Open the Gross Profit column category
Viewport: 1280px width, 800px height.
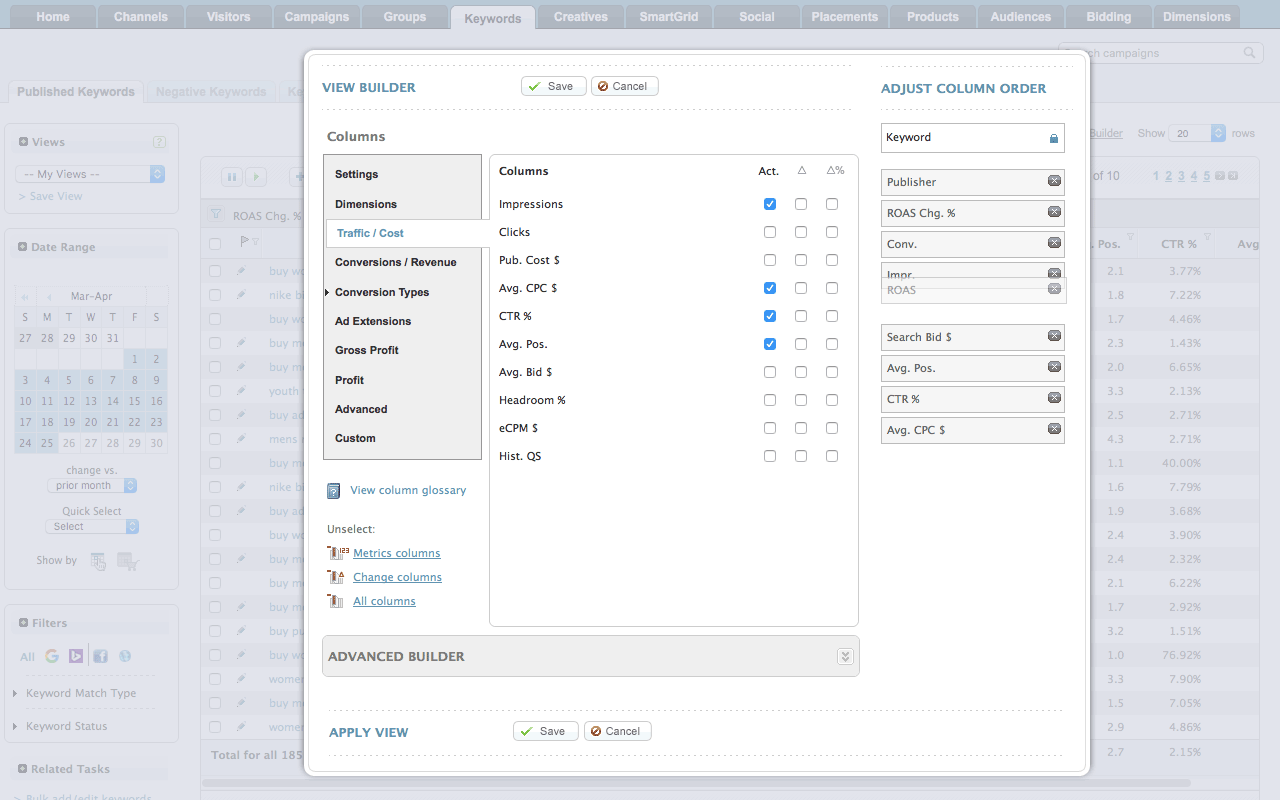[x=367, y=350]
